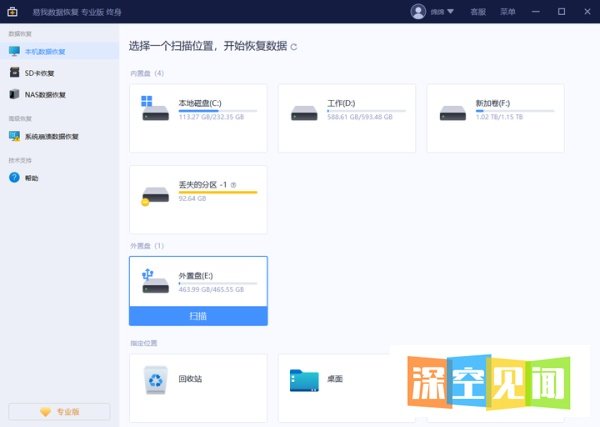Screen dimensions: 600x427
Task: Open 帮助 help entry
Action: pos(31,178)
